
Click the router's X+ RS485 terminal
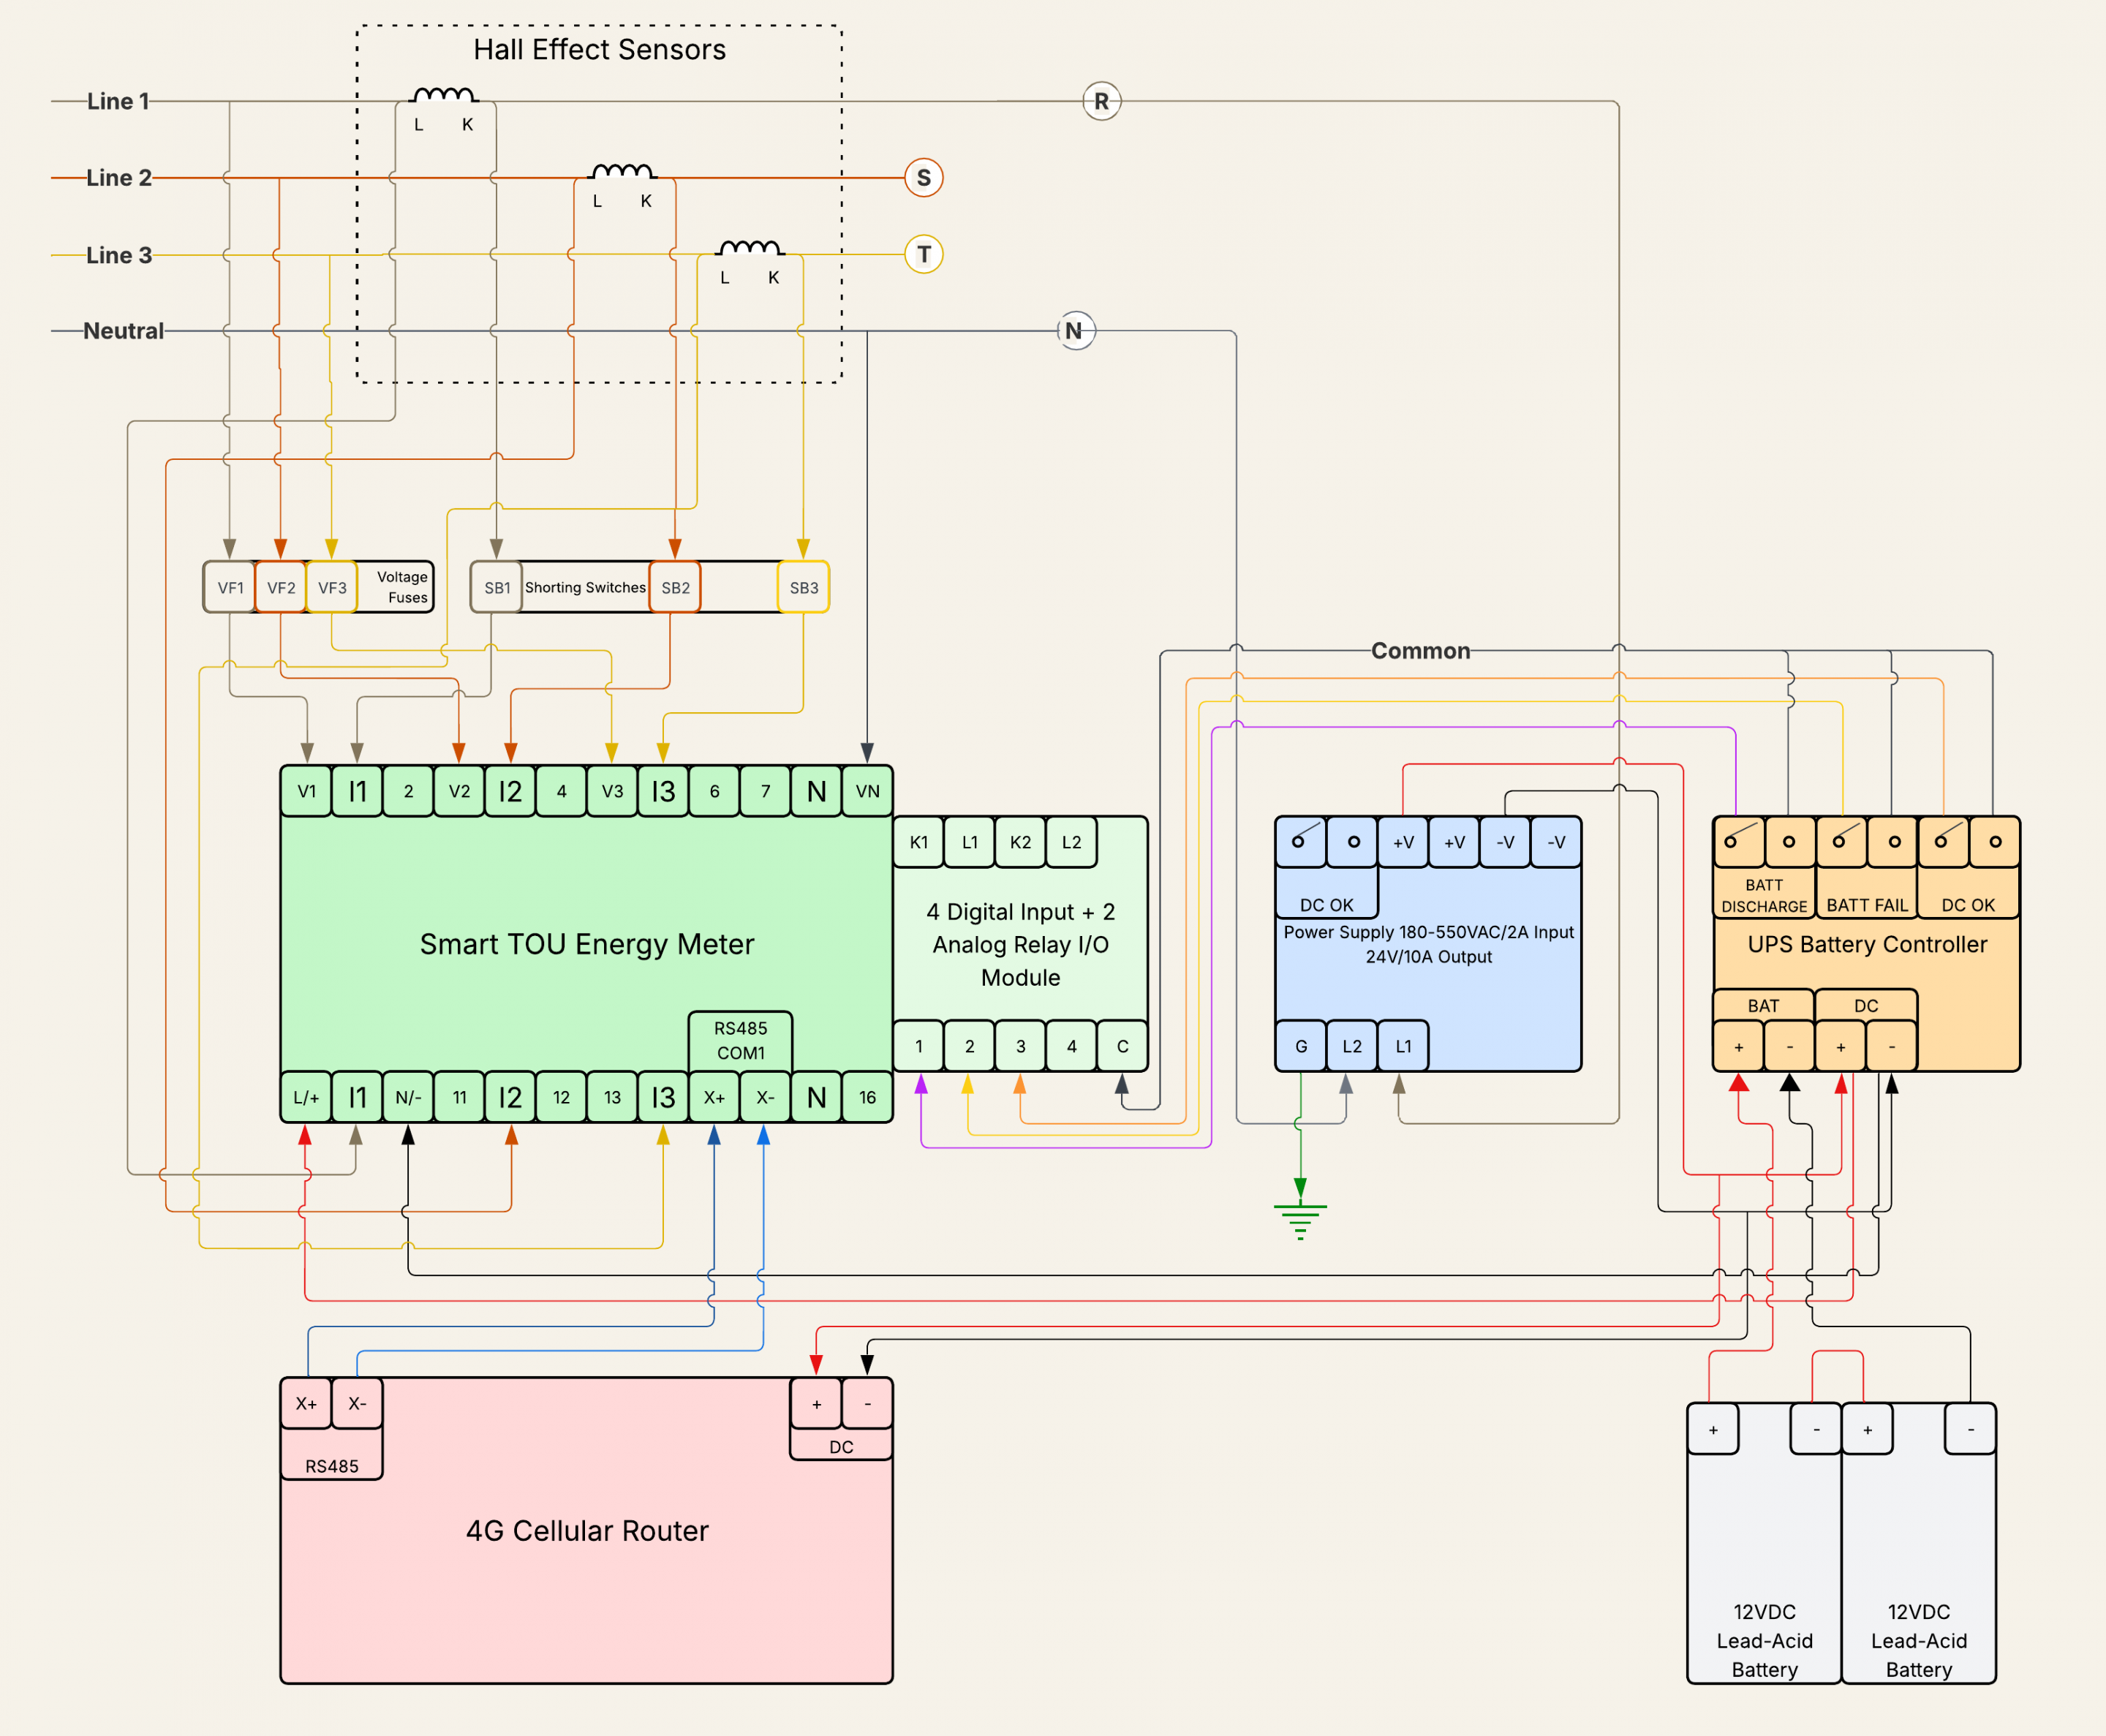click(x=307, y=1403)
